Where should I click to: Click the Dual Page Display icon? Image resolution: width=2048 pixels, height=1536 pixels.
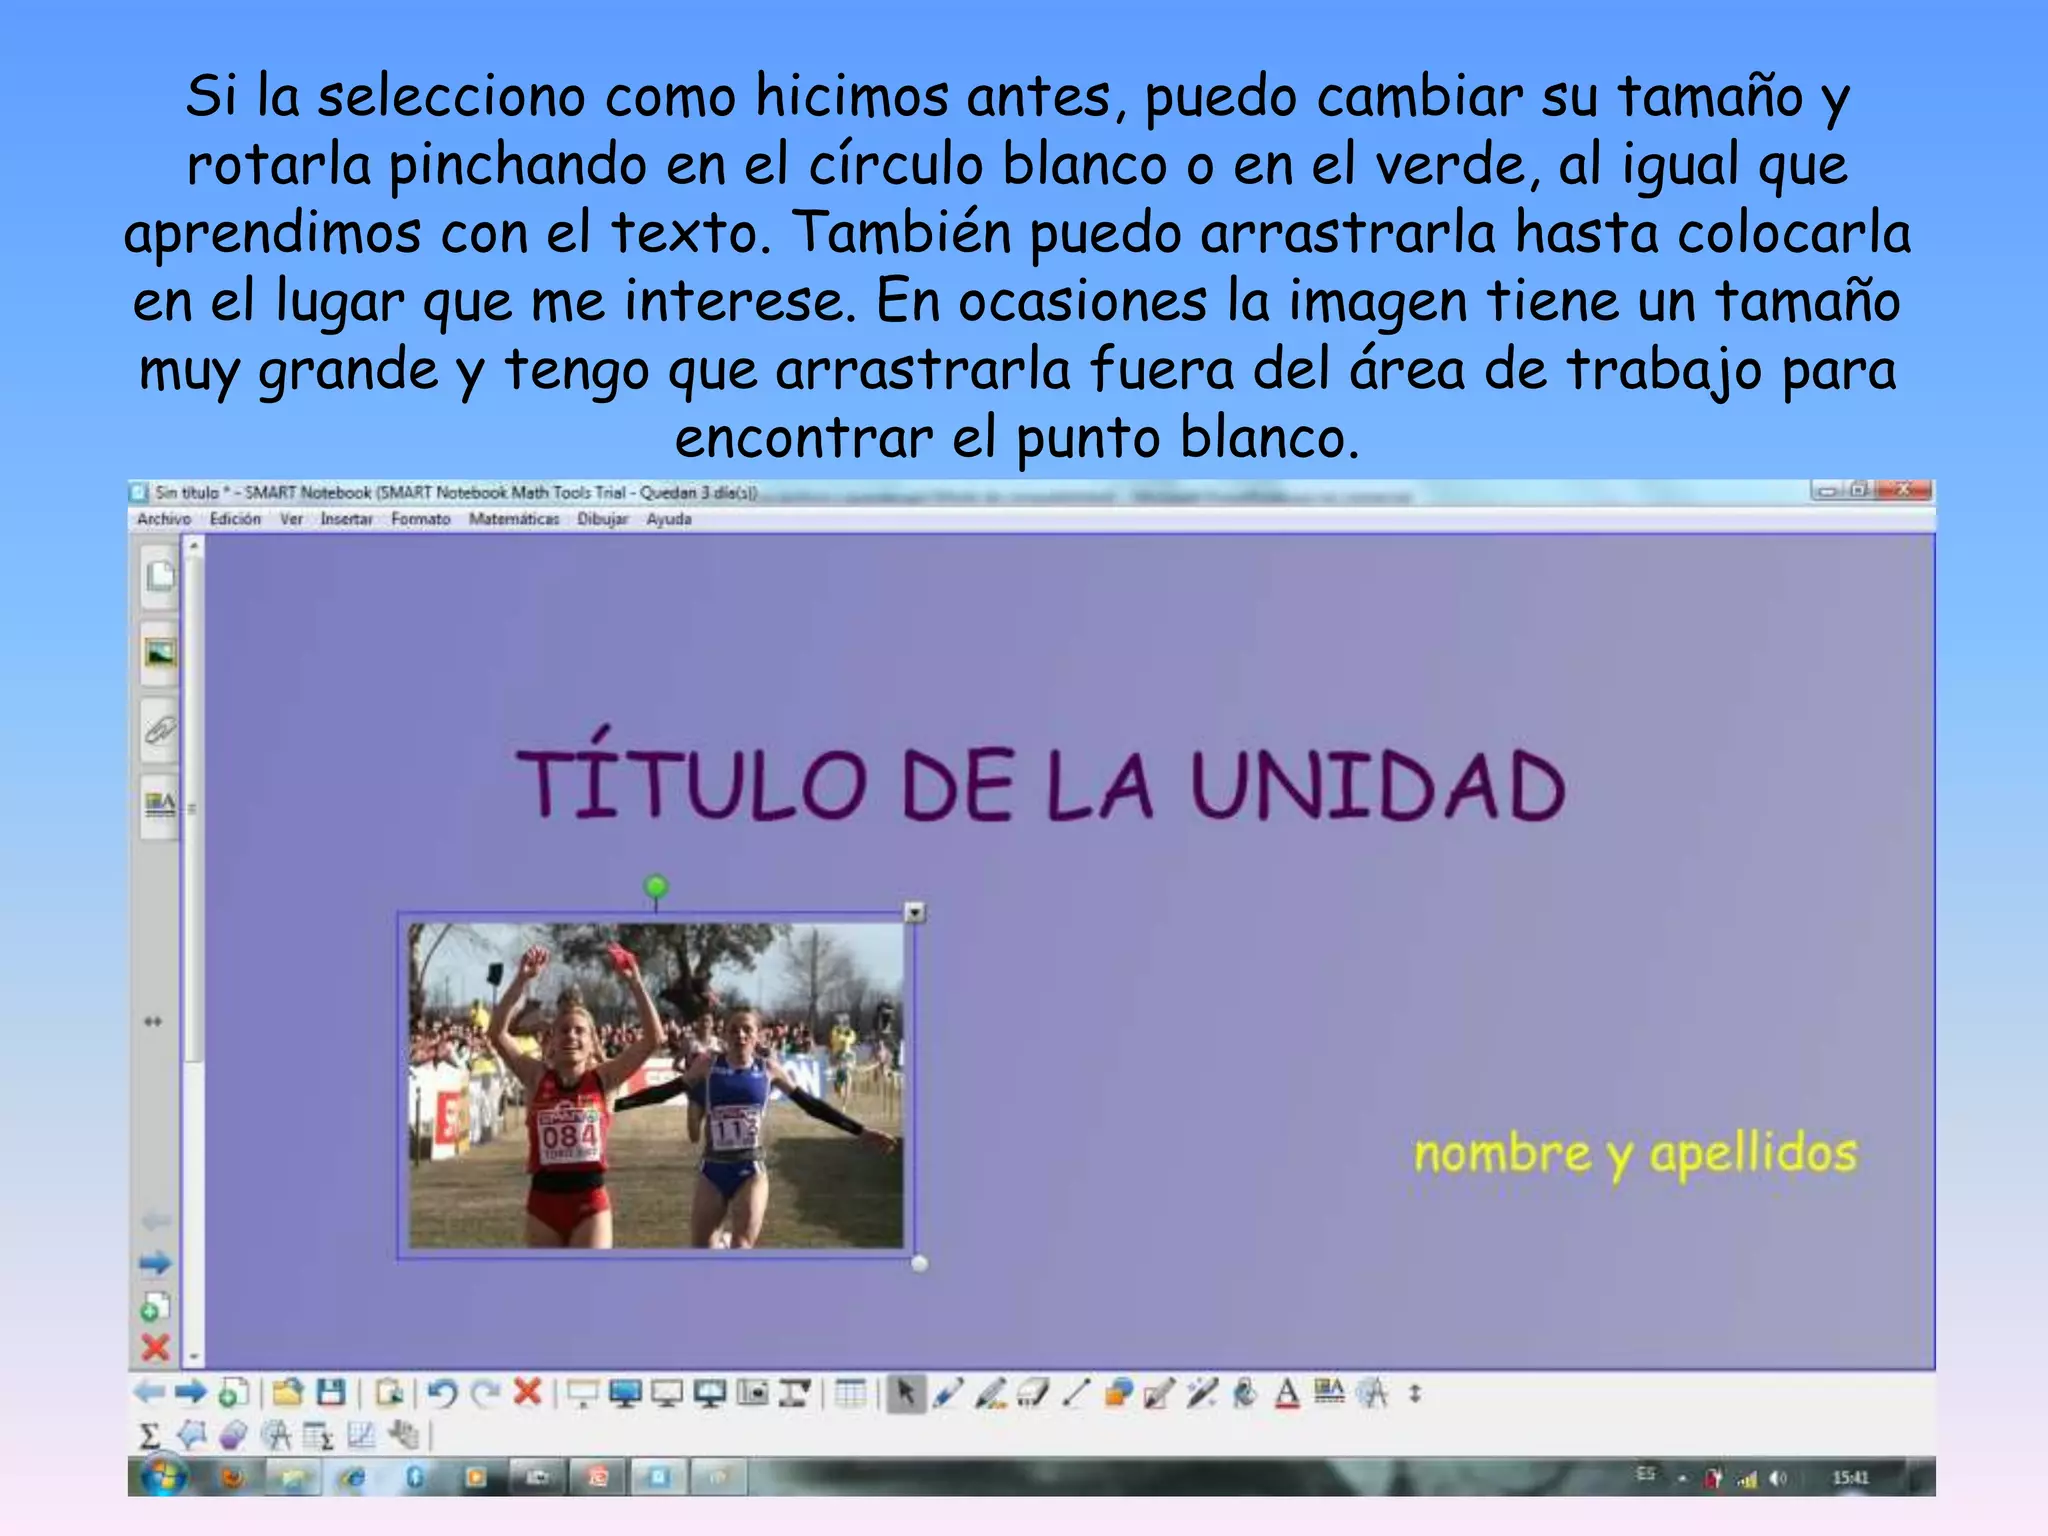coord(711,1393)
